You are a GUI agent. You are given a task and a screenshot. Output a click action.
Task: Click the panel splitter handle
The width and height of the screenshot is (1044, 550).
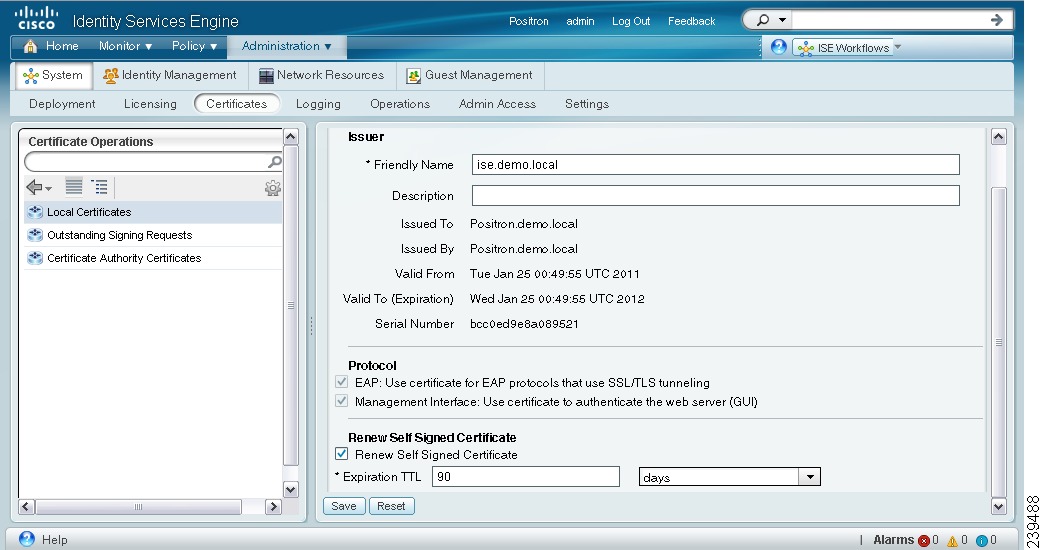pos(311,325)
